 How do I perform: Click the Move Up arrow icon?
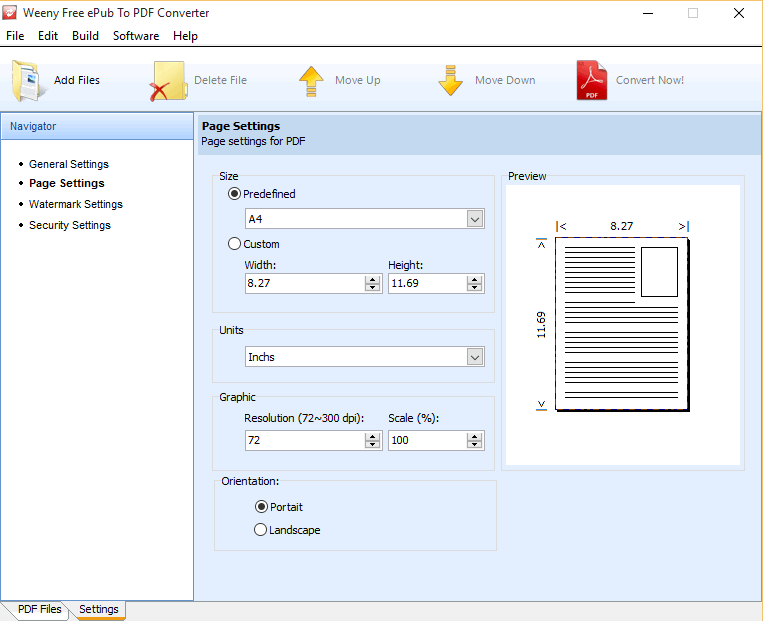point(311,81)
